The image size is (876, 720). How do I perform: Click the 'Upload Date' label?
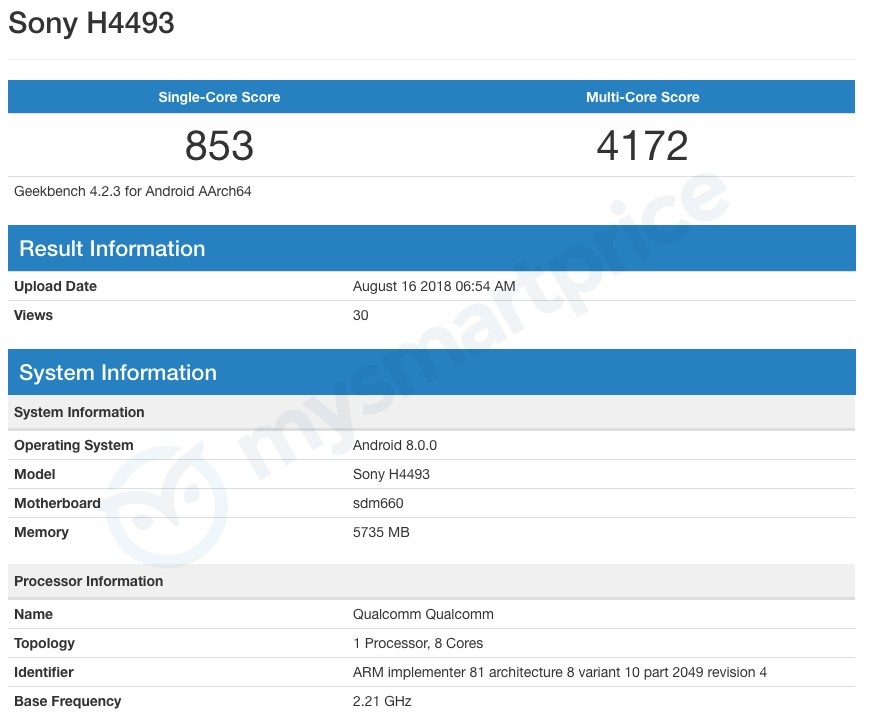(x=55, y=287)
